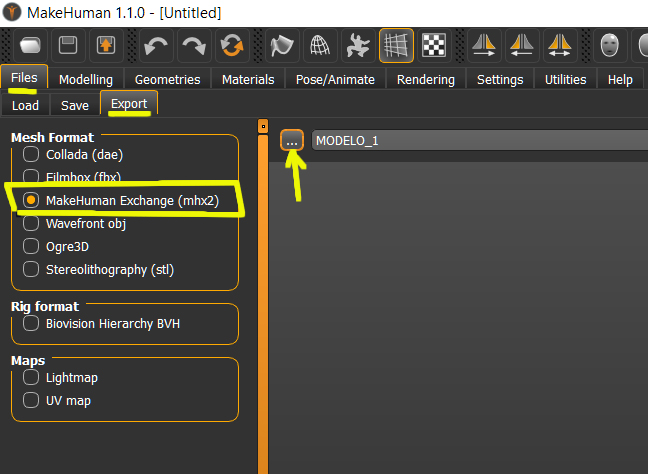648x474 pixels.
Task: Toggle the bidirectional symmetry icon
Action: (560, 45)
